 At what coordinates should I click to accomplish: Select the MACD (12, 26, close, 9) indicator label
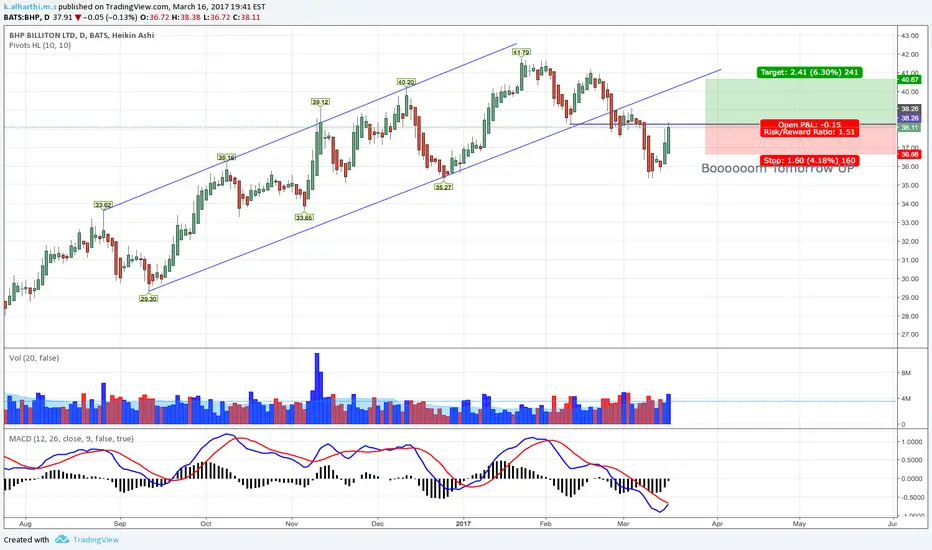(x=71, y=439)
